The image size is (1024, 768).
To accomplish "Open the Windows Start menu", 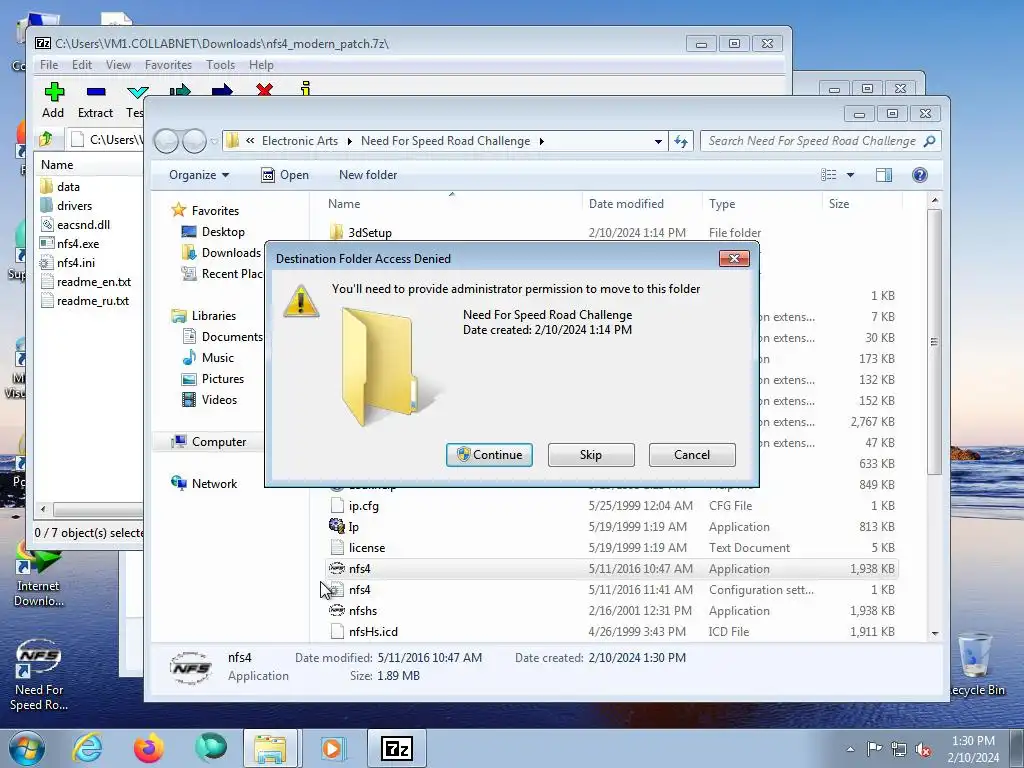I will (x=26, y=748).
